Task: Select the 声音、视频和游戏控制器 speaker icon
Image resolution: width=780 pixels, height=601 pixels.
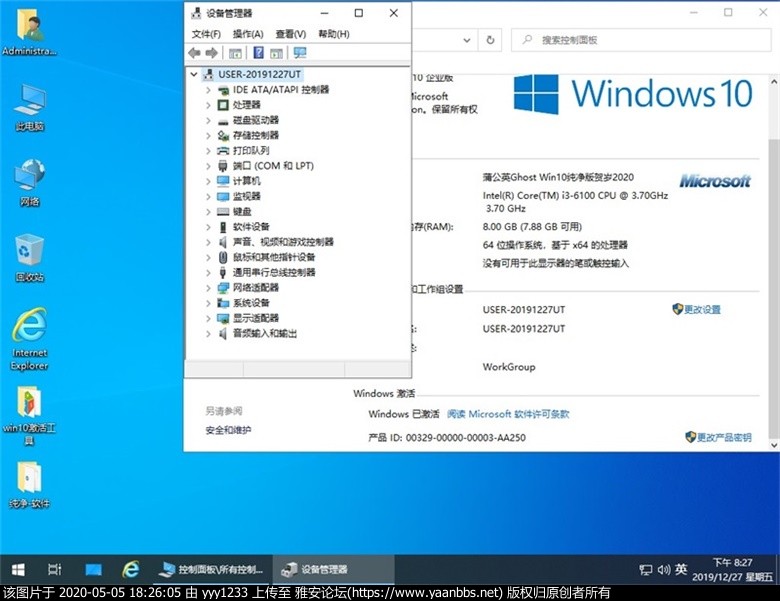Action: pos(223,242)
